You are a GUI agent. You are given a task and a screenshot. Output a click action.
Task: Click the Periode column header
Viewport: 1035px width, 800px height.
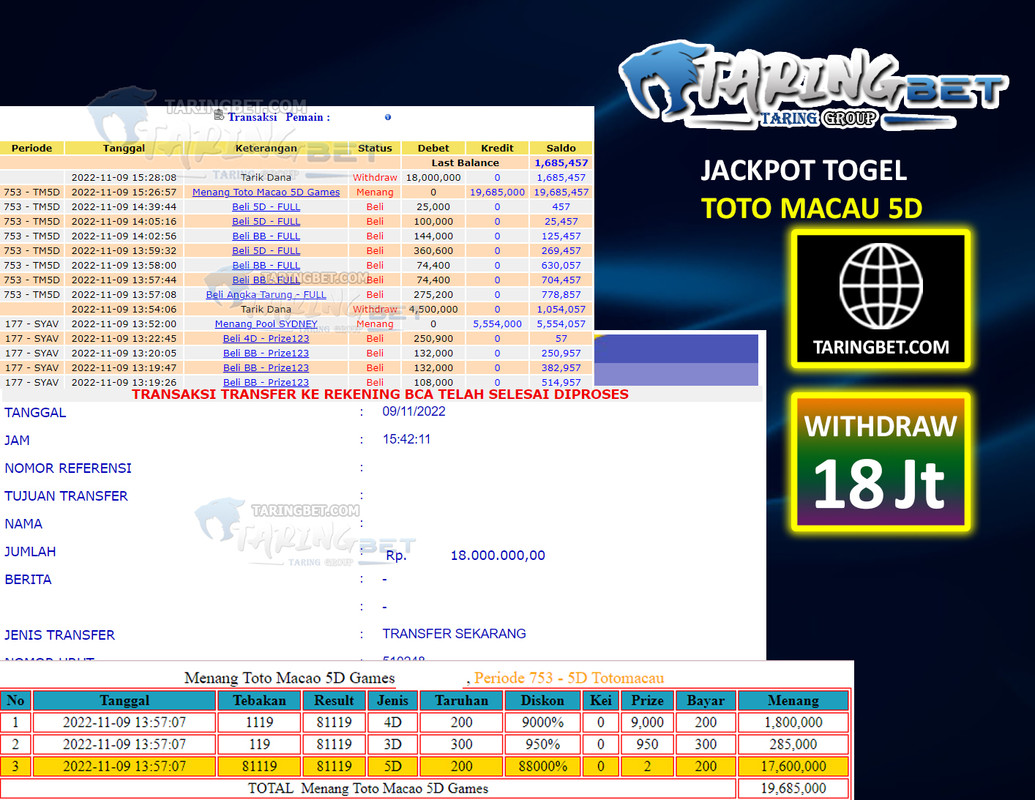(x=32, y=148)
